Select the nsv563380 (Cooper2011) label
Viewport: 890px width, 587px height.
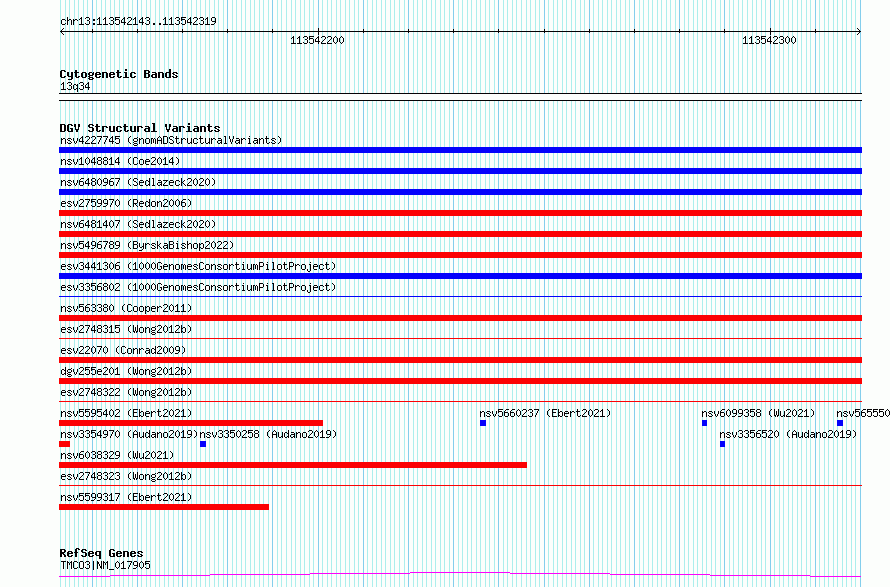point(126,308)
